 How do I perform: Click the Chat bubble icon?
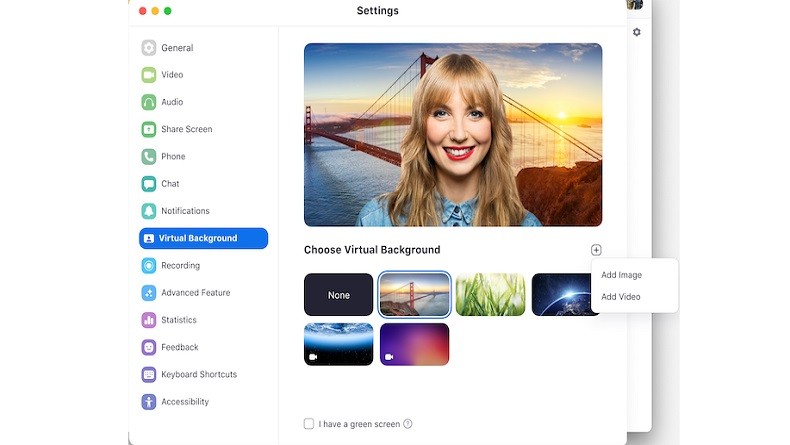[149, 184]
